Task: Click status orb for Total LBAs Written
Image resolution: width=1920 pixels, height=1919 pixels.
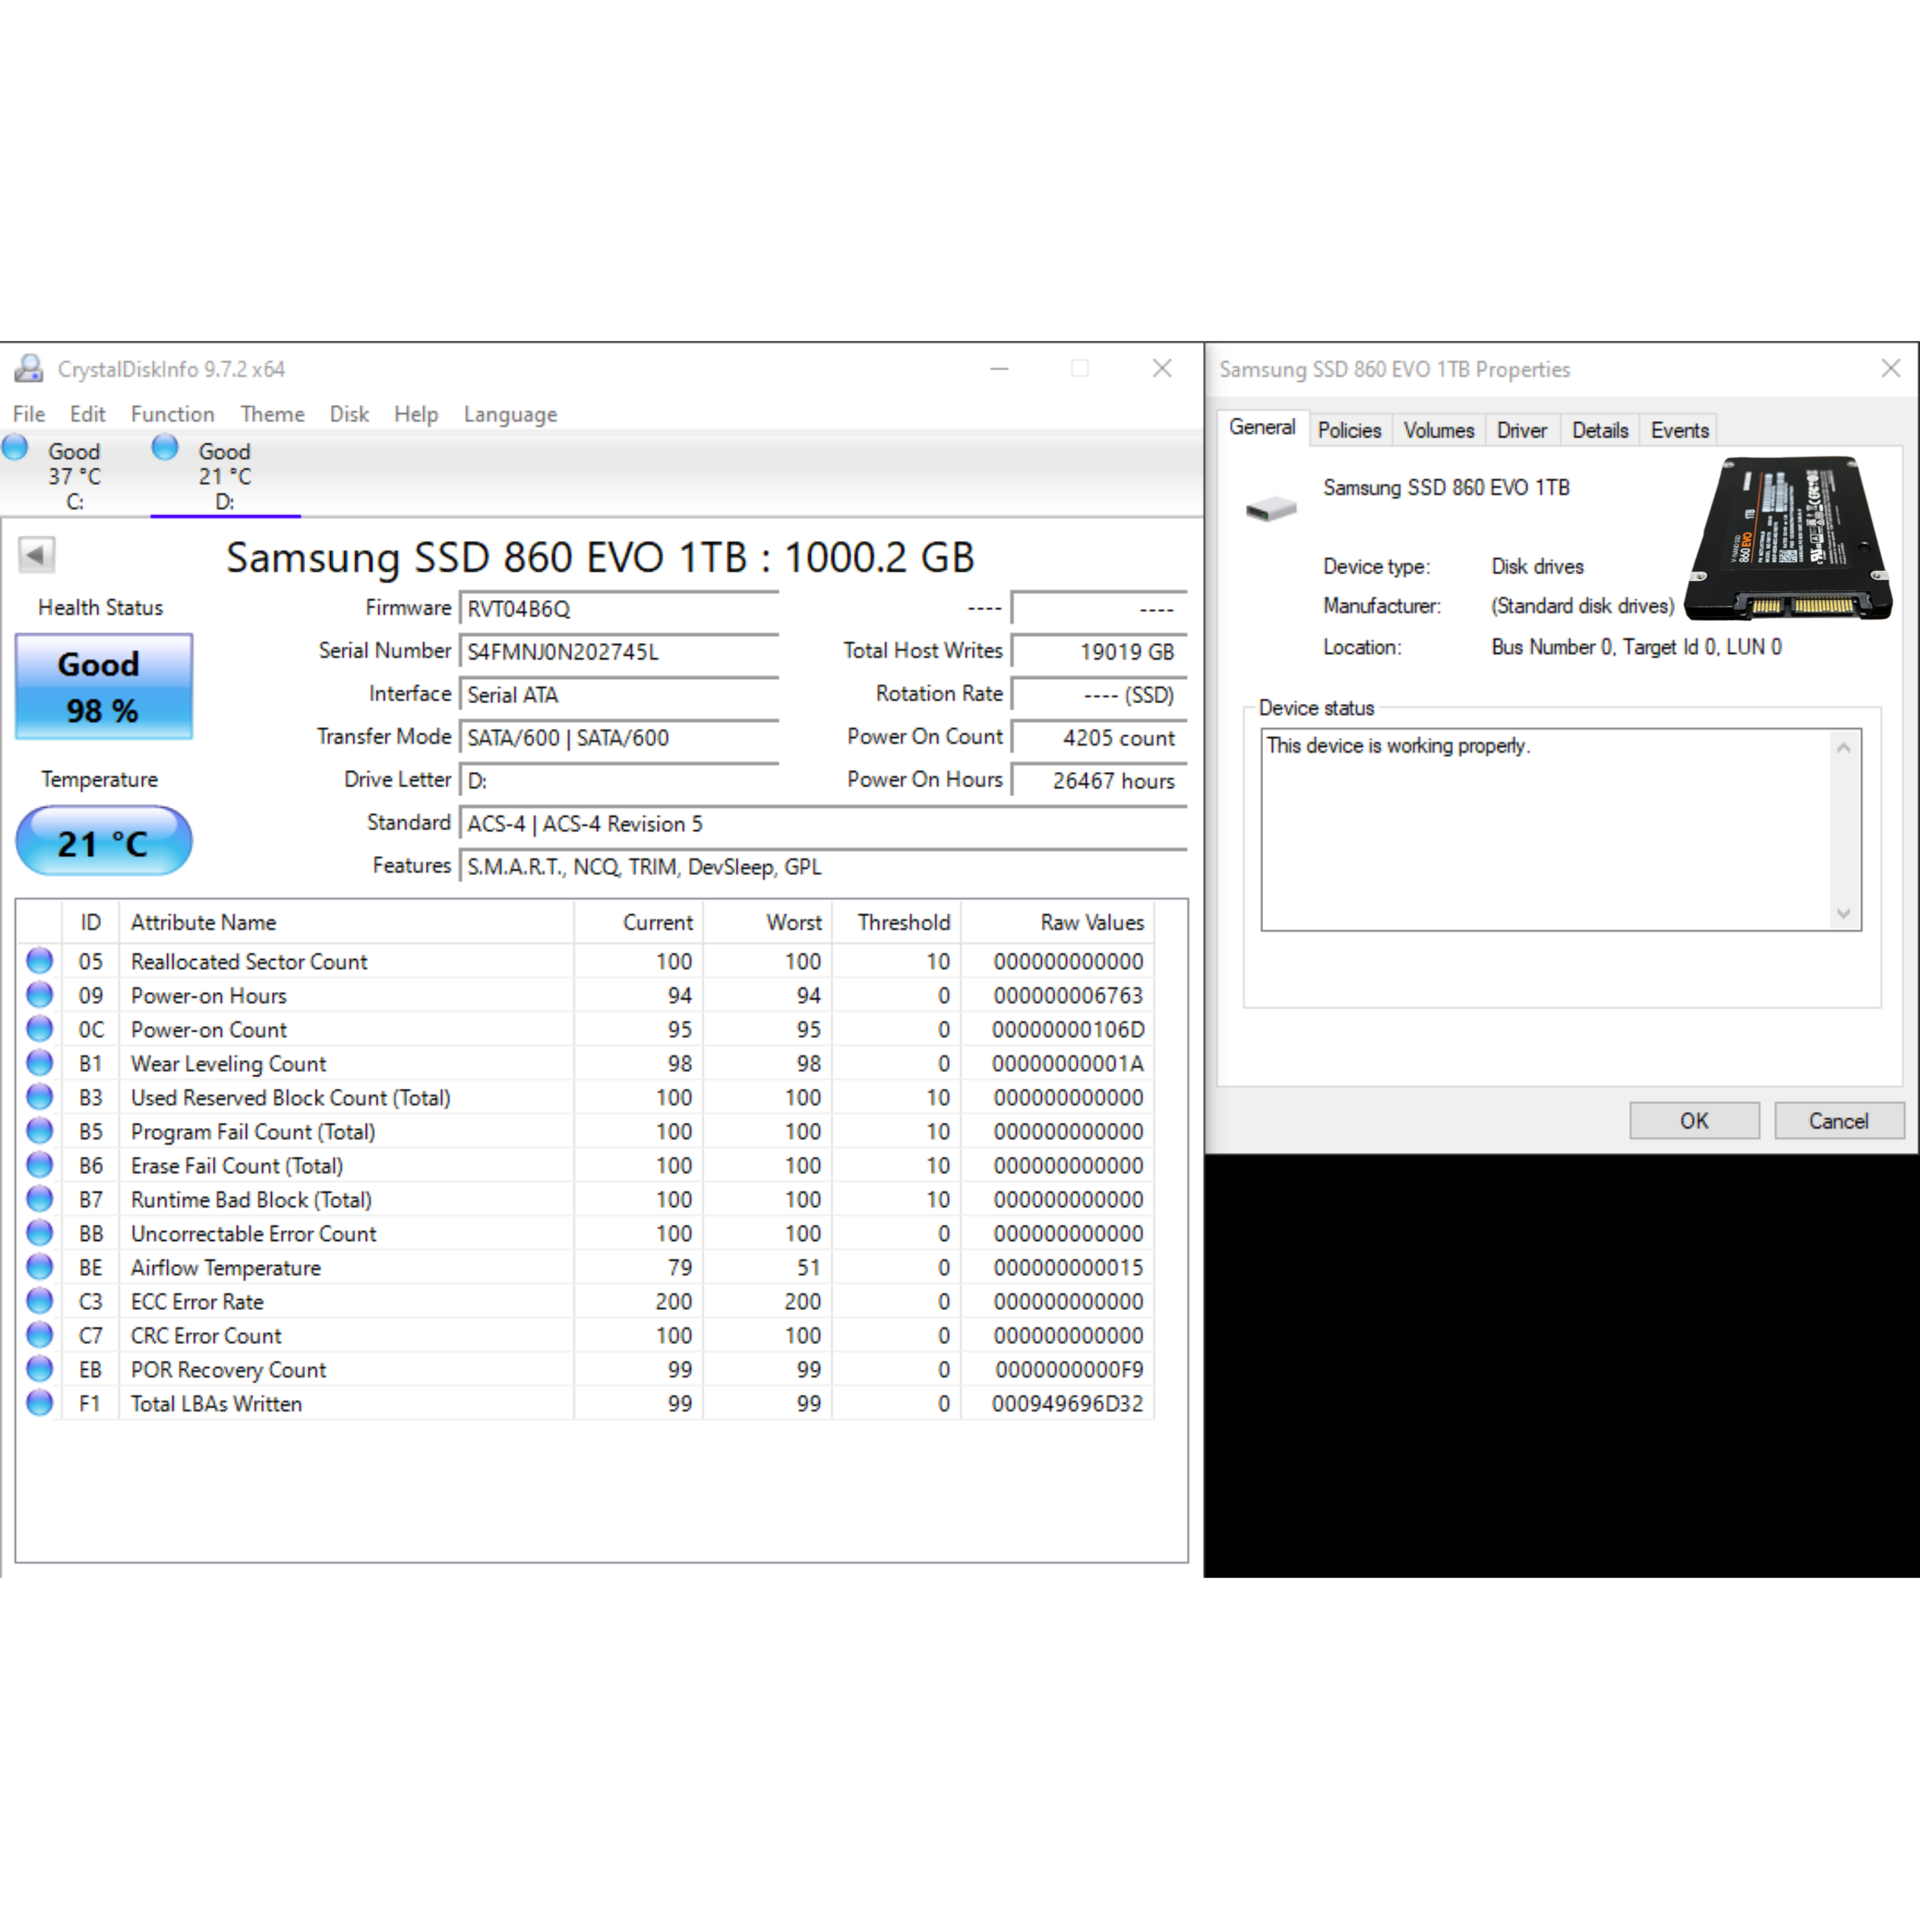Action: [x=40, y=1403]
